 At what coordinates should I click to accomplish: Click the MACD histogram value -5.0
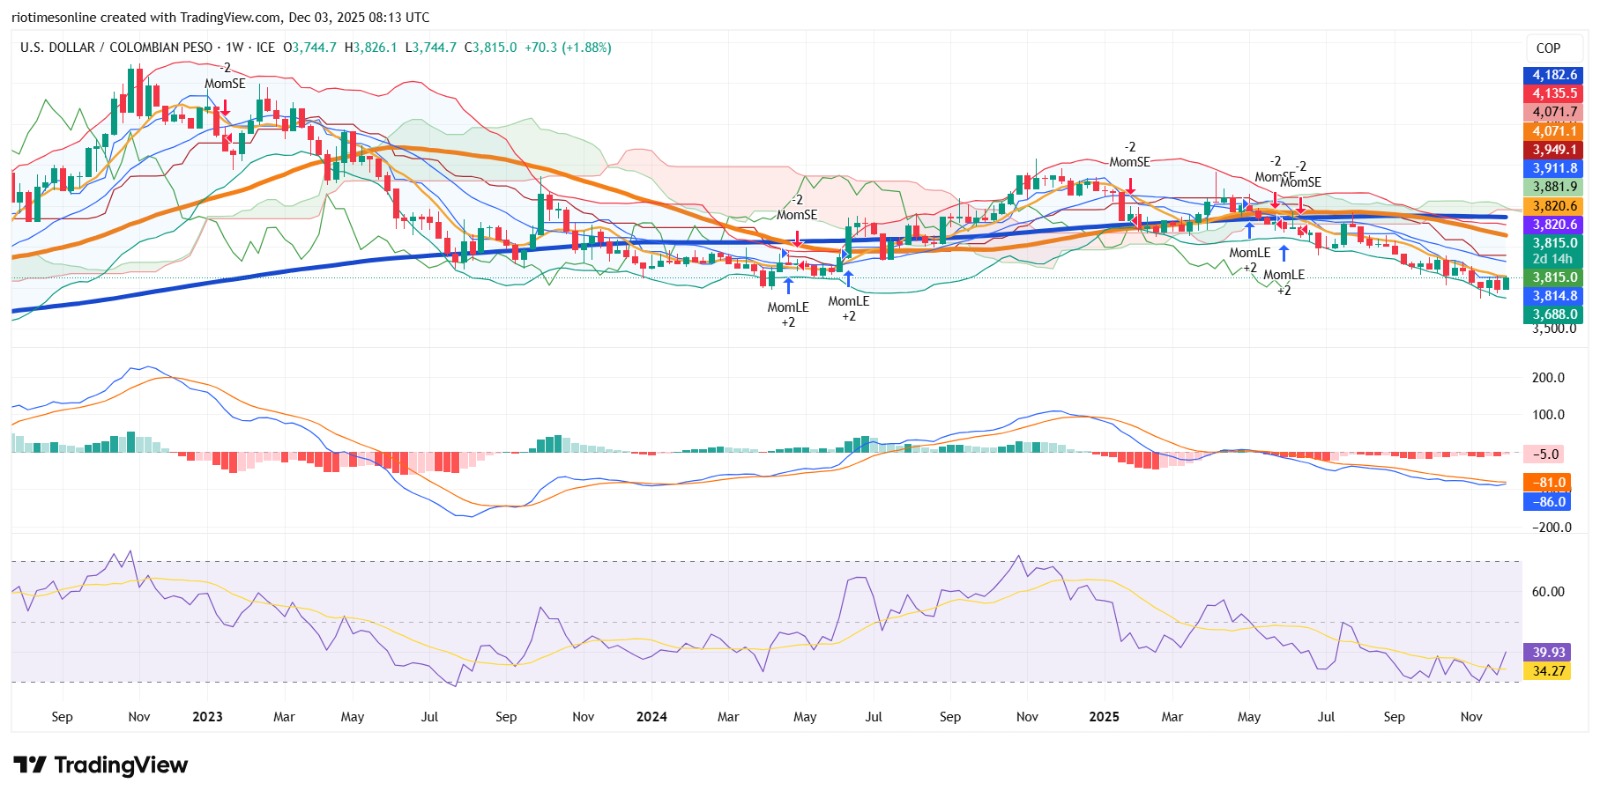[1546, 454]
